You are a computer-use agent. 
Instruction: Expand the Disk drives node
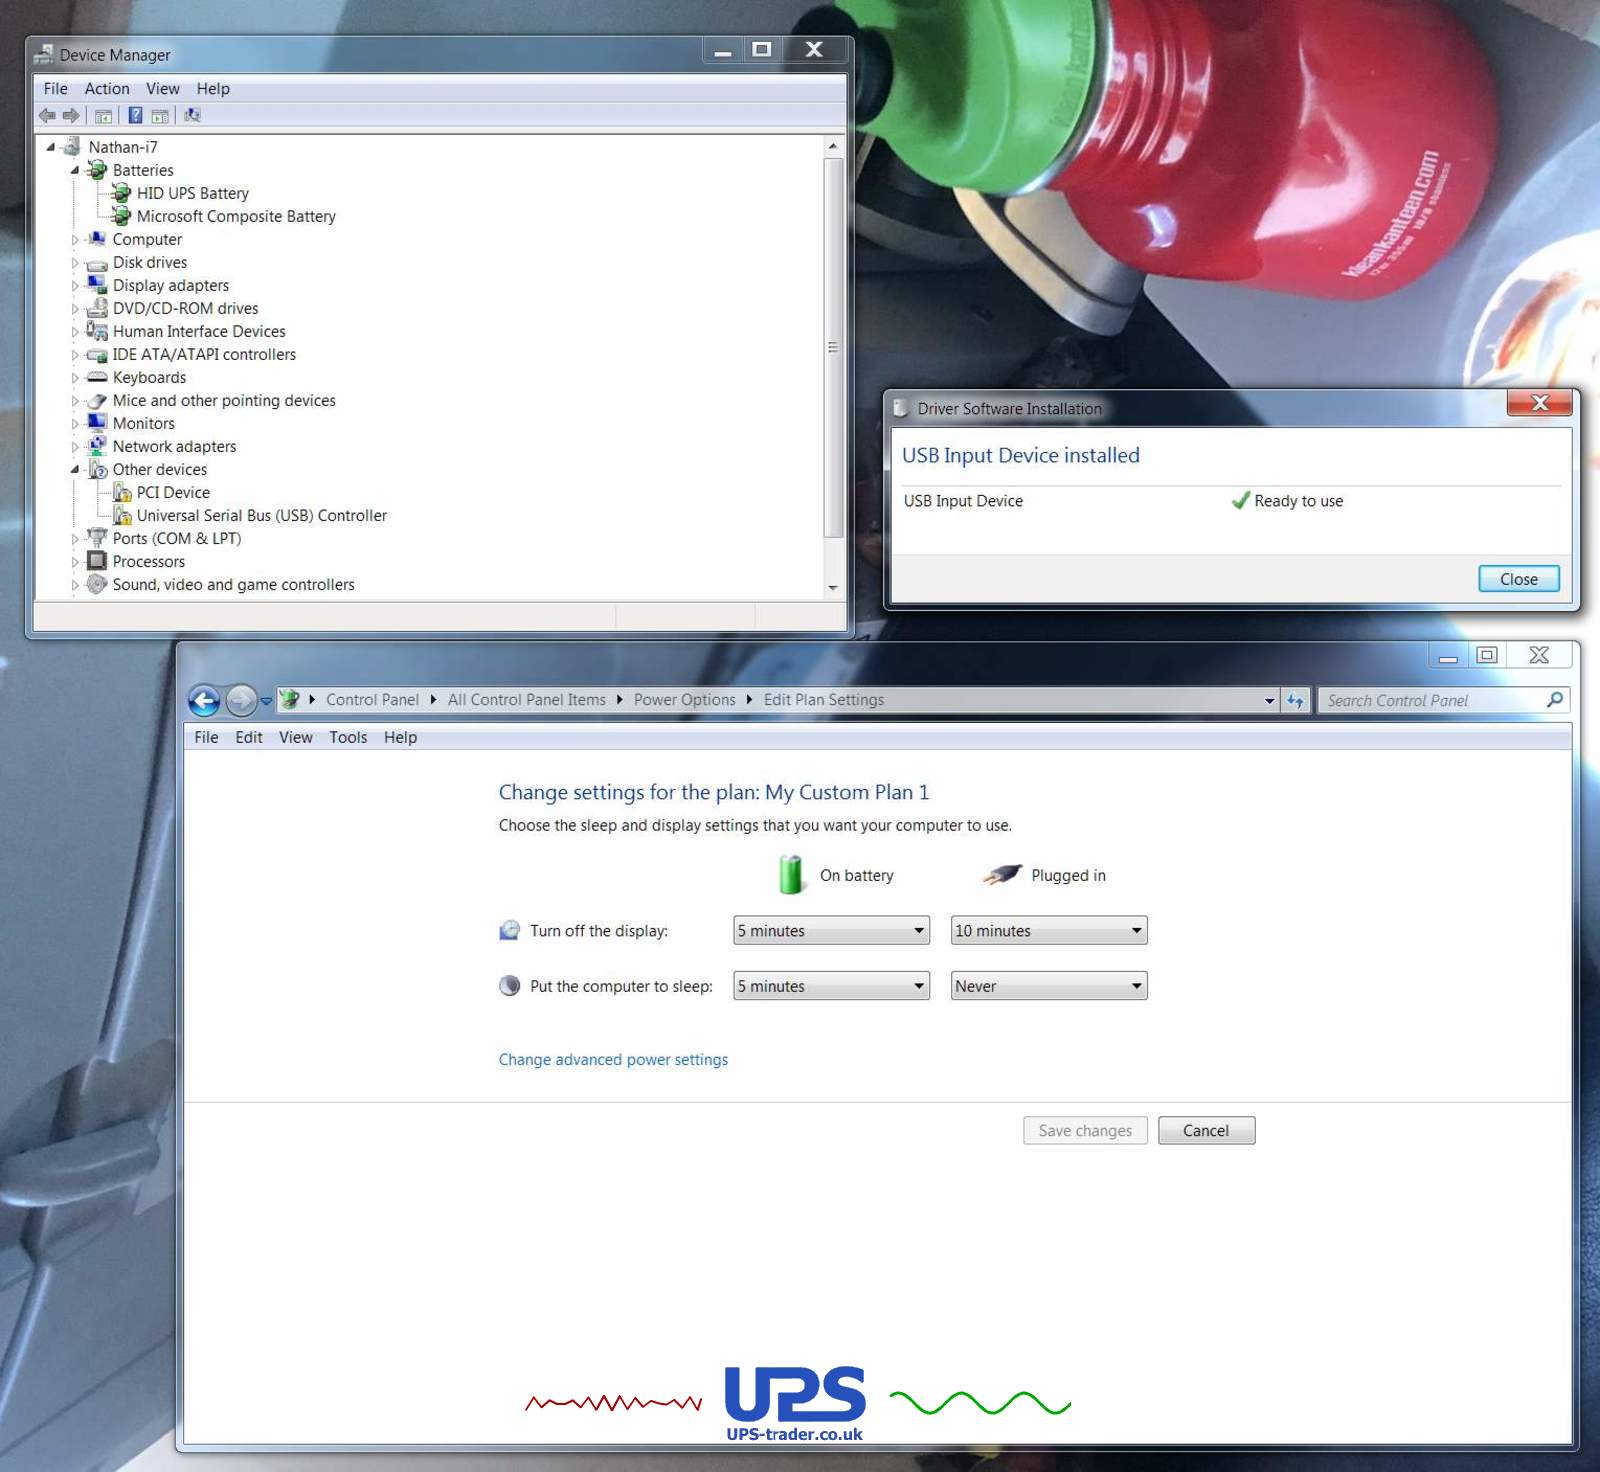click(75, 263)
